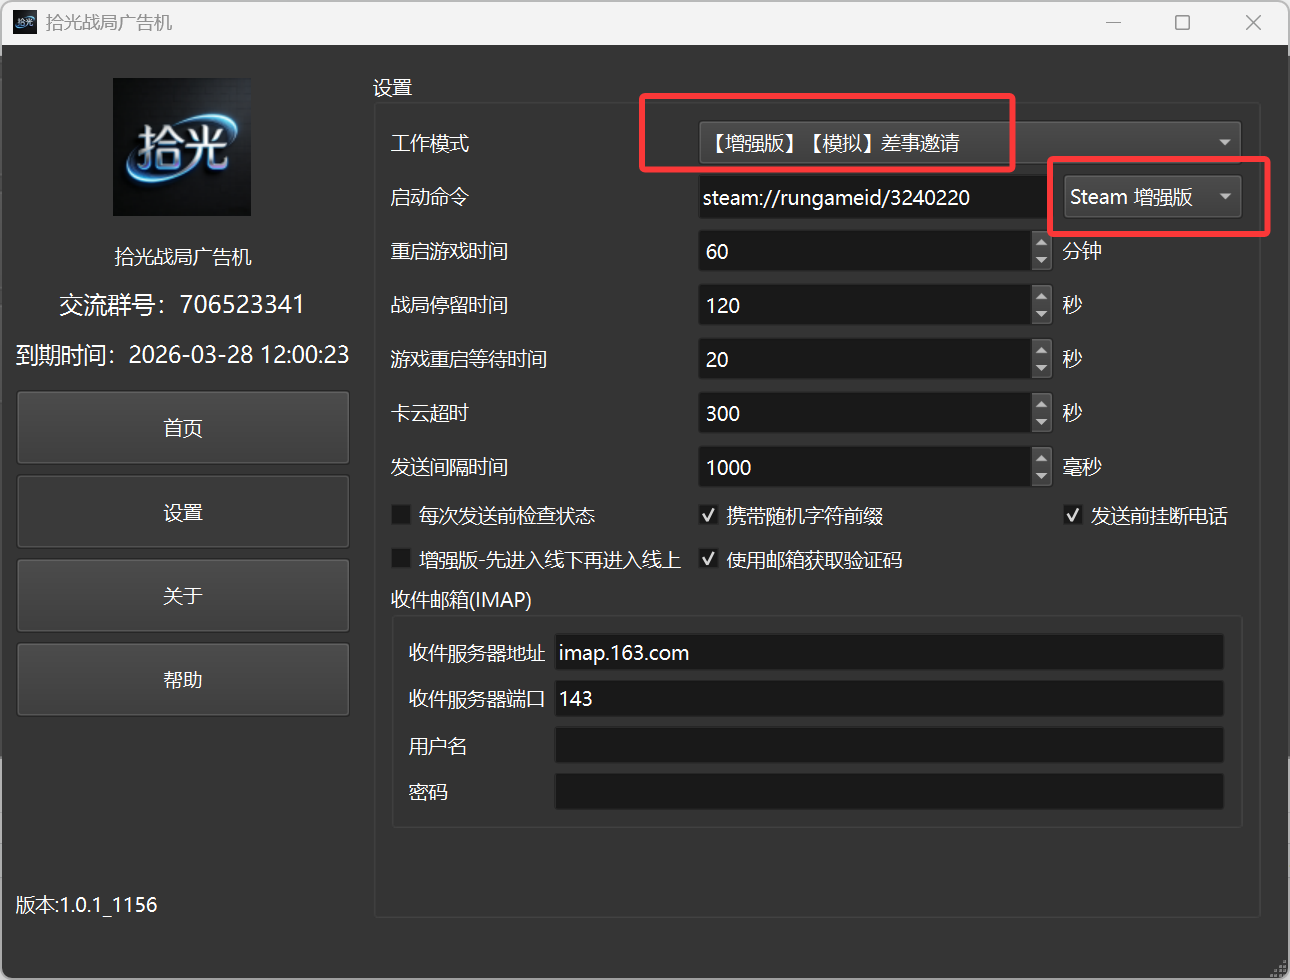This screenshot has height=980, width=1290.
Task: Go to 首页 page
Action: [x=183, y=428]
